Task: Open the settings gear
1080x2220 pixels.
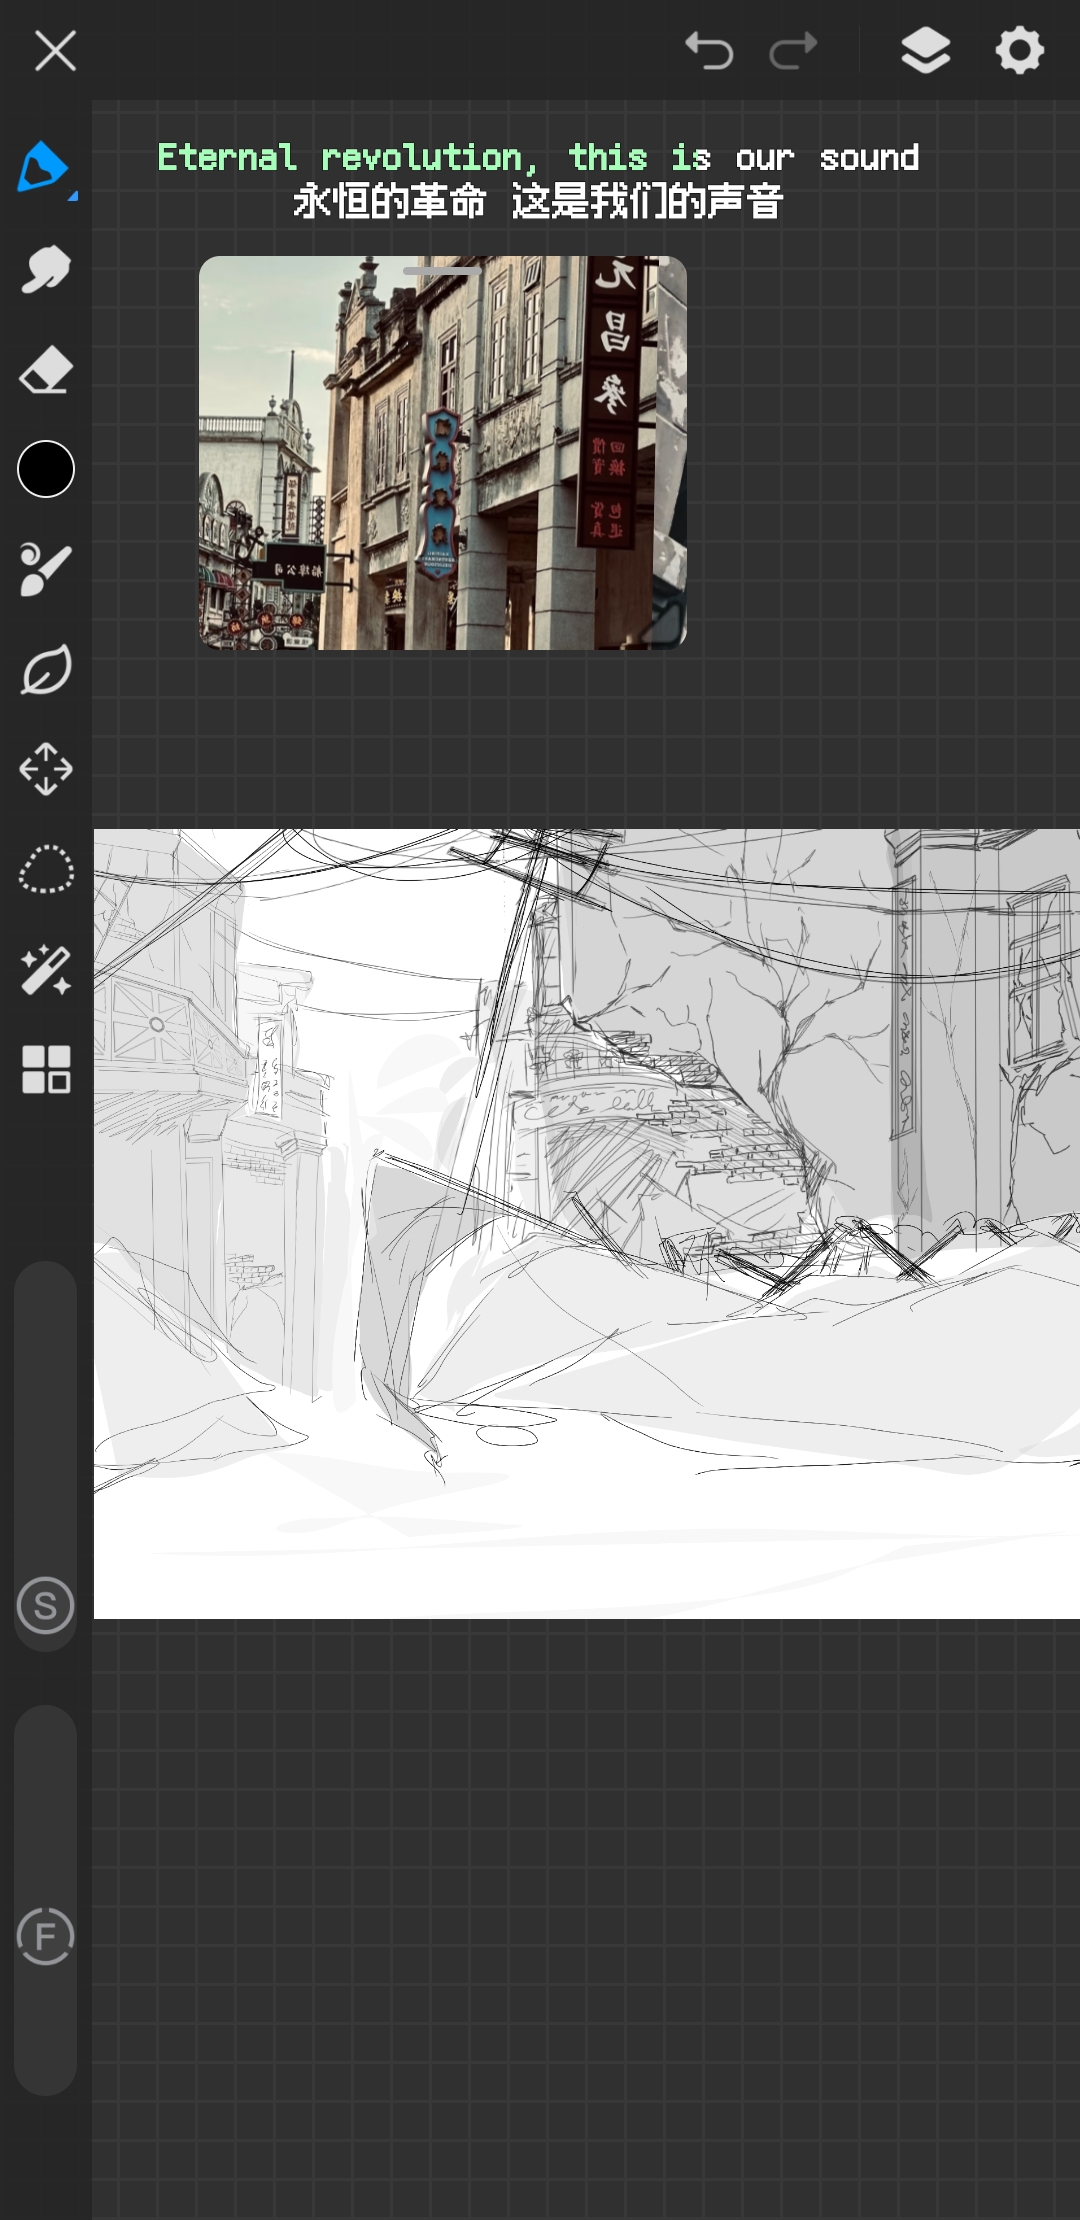Action: (1019, 51)
